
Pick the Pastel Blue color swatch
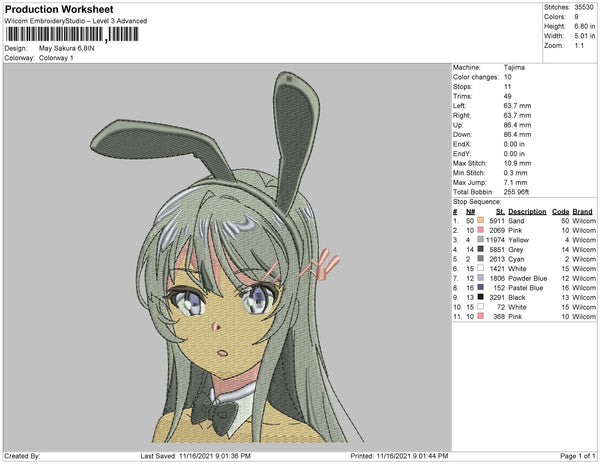pyautogui.click(x=481, y=287)
